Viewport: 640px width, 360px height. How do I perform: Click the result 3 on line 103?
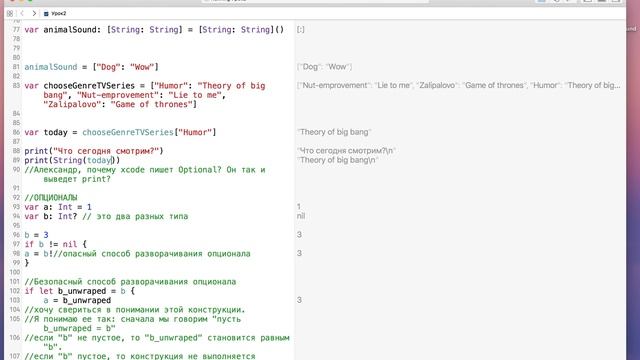click(299, 300)
